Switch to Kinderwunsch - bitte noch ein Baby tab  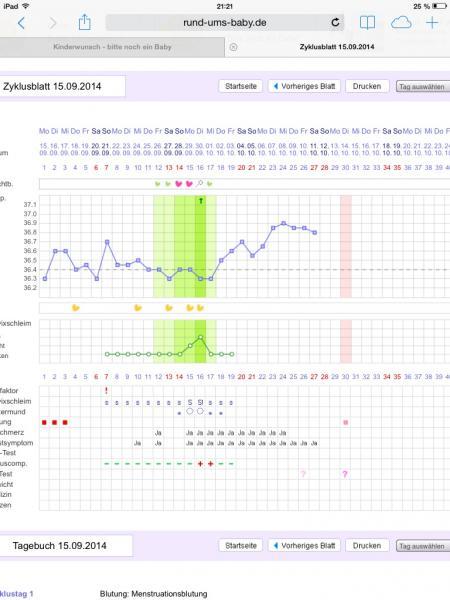(112, 47)
